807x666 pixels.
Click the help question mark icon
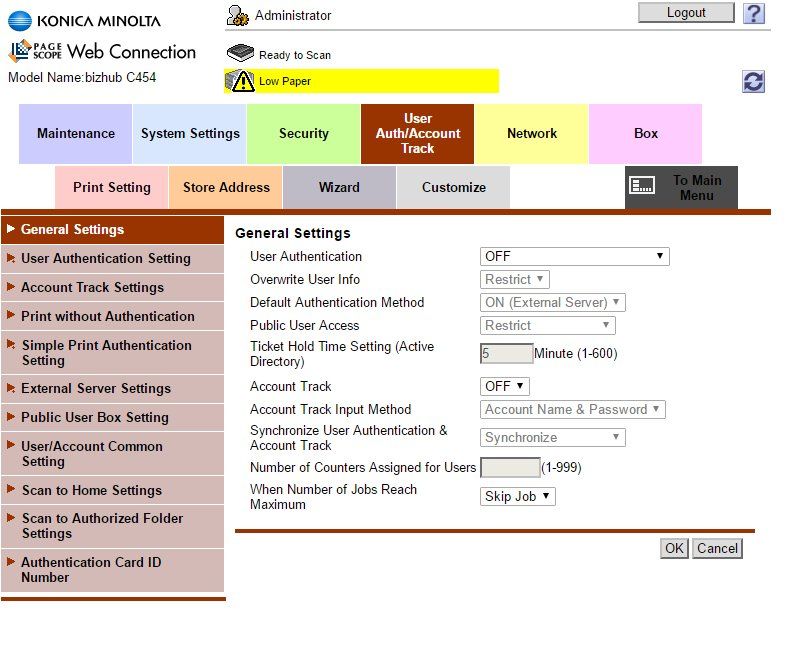coord(754,13)
